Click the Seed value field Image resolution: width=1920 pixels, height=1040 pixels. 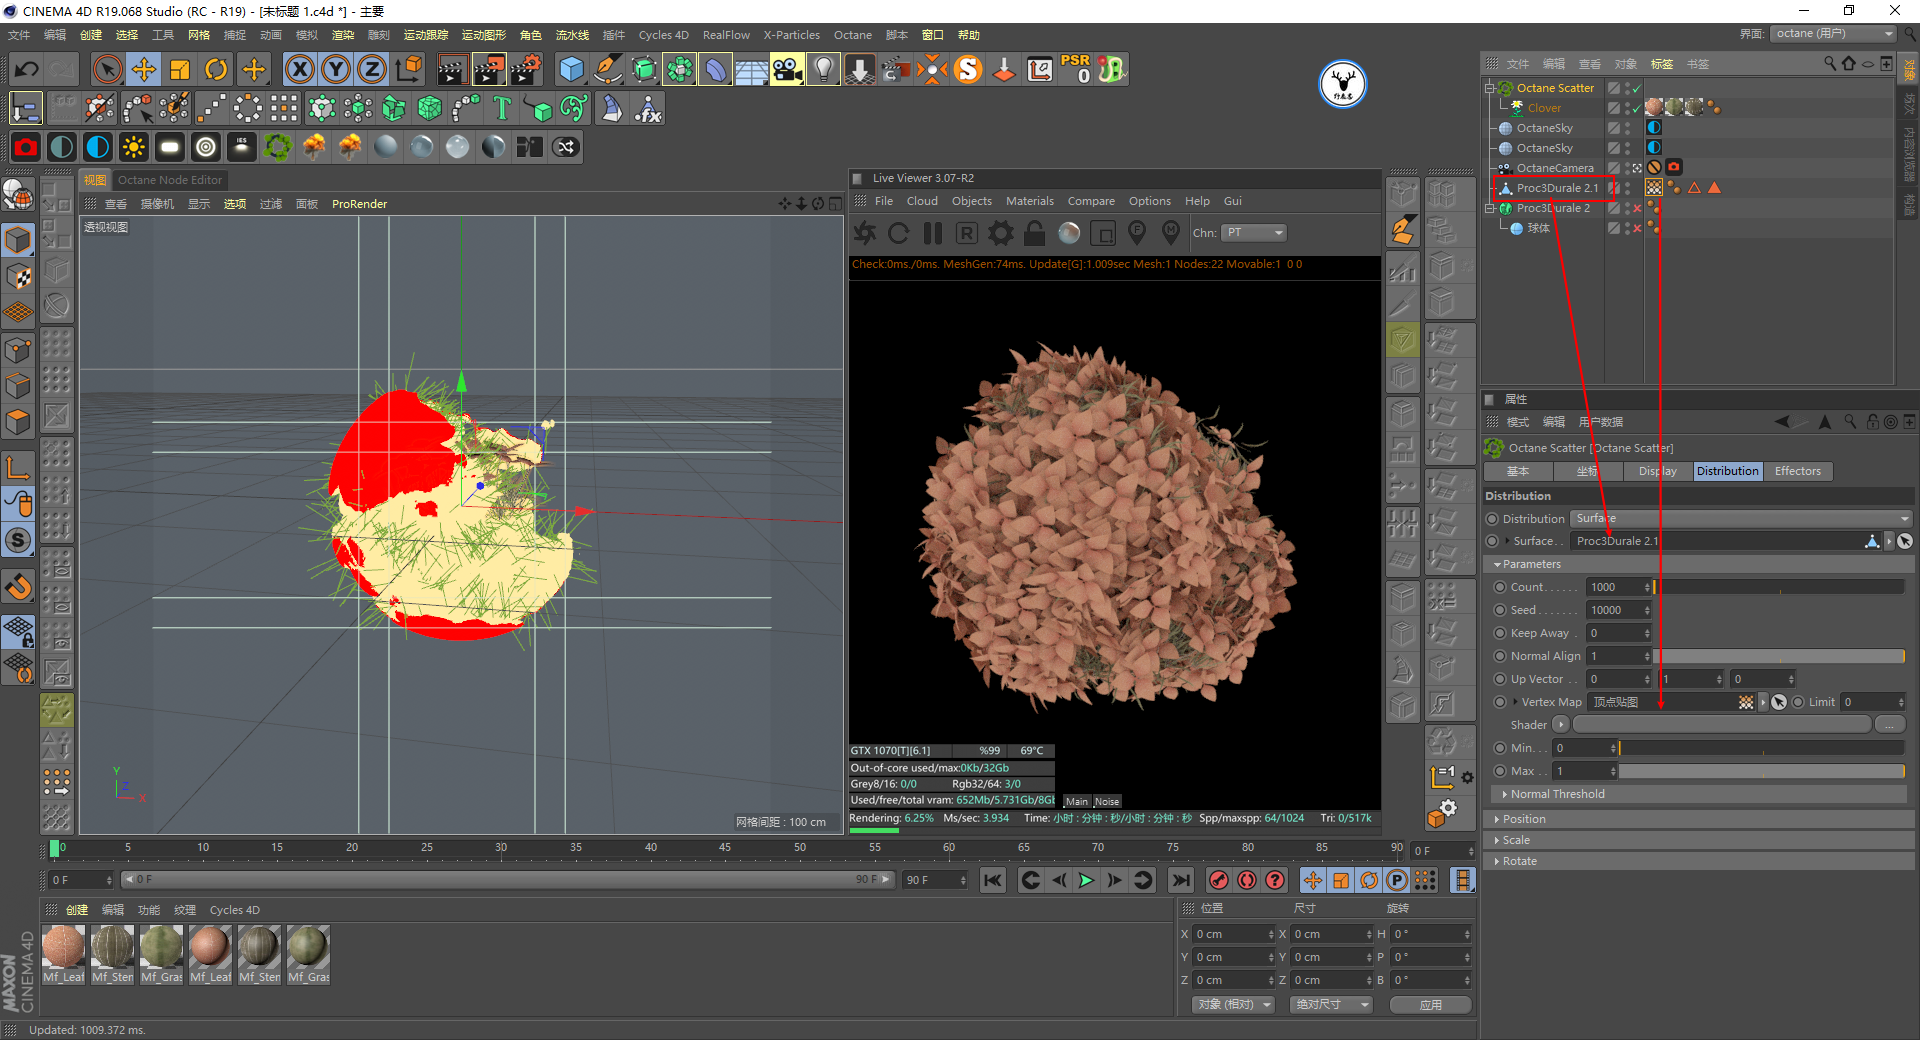pyautogui.click(x=1615, y=610)
